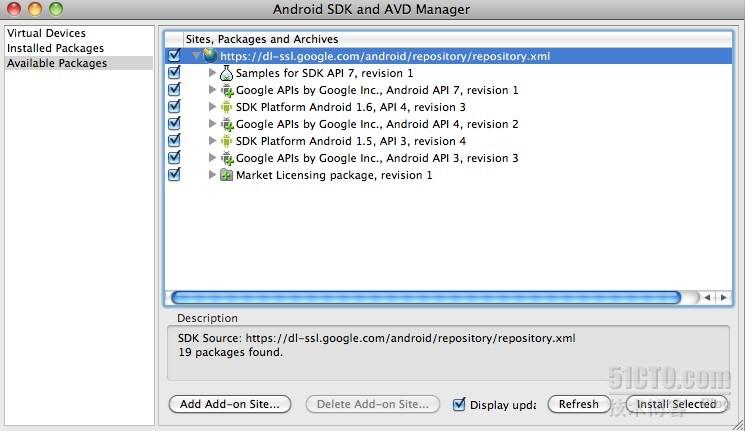Select row text Samples for SDK API 7, revision 1
Viewport: 745px width, 431px height.
point(325,73)
